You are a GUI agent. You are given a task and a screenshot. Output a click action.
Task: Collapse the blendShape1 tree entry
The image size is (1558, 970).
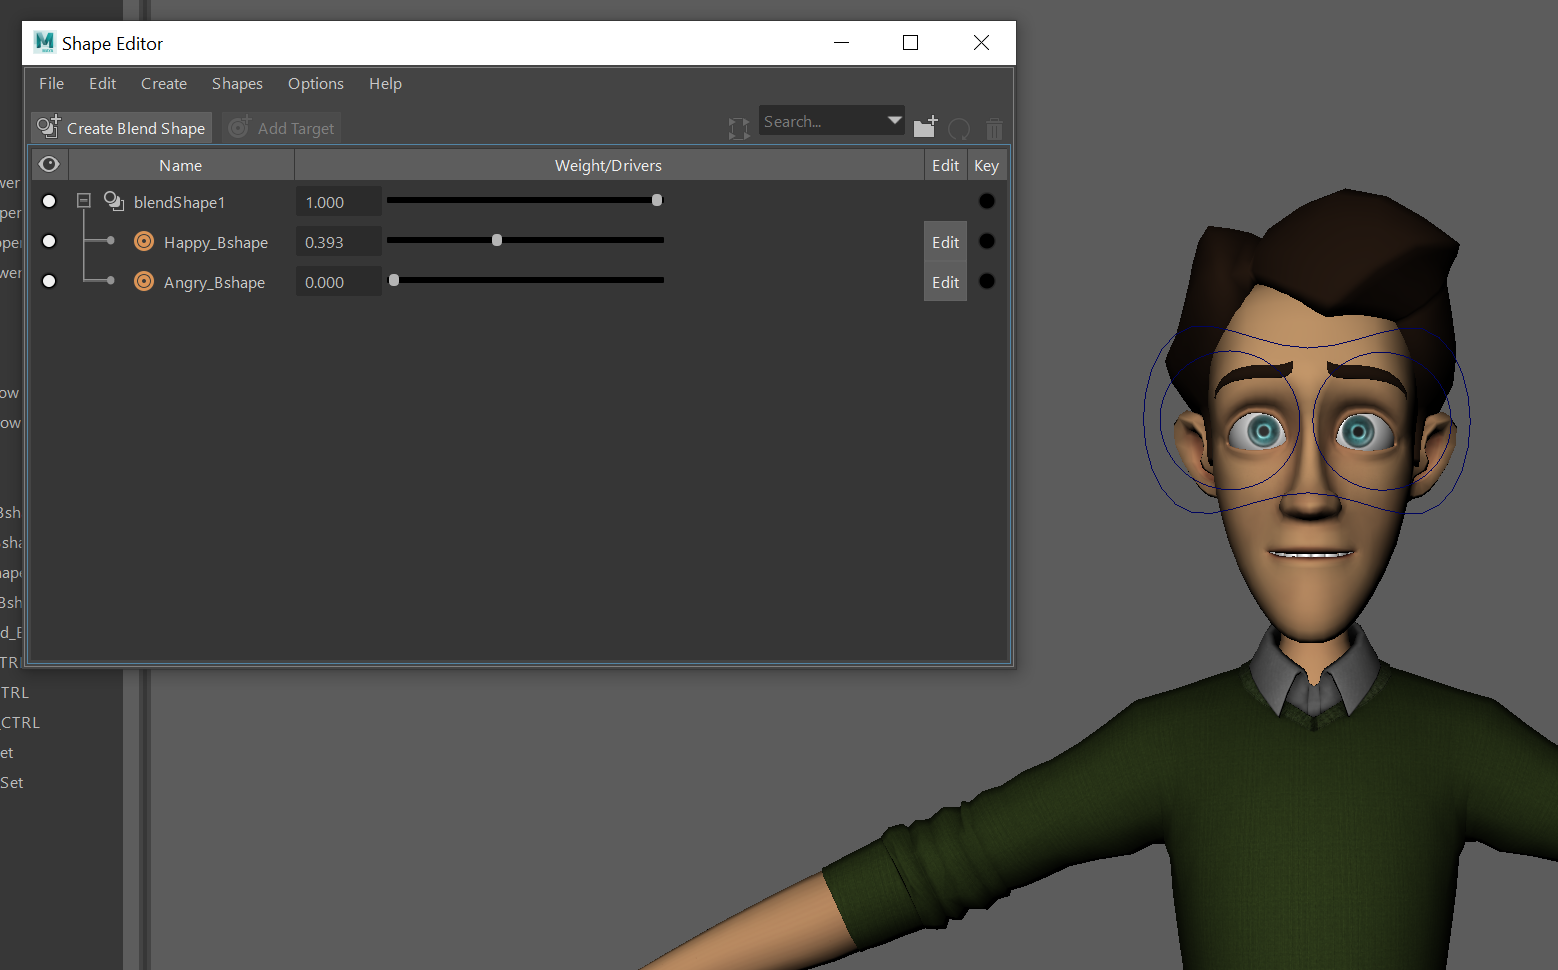click(84, 200)
